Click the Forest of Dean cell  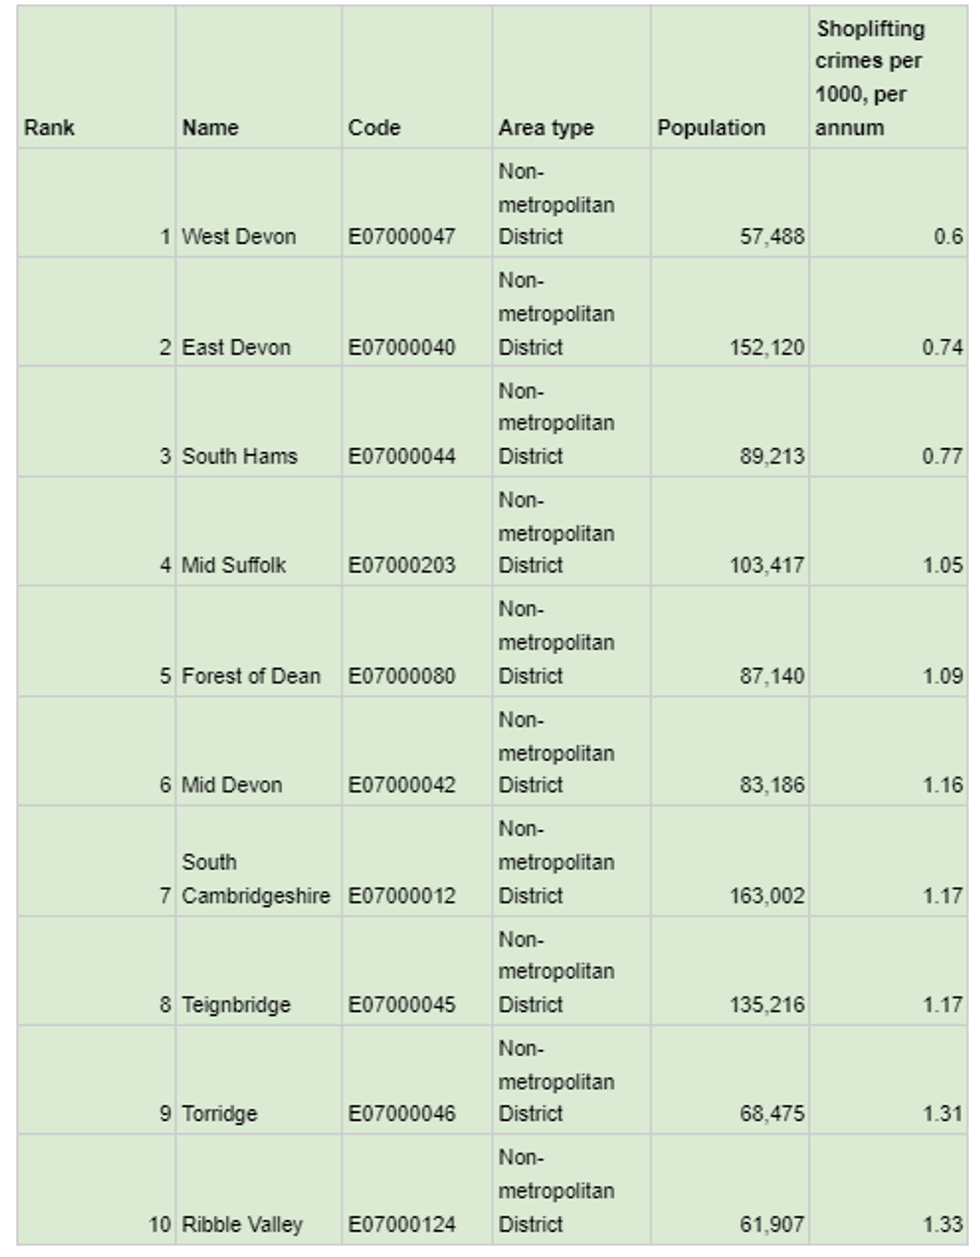251,676
